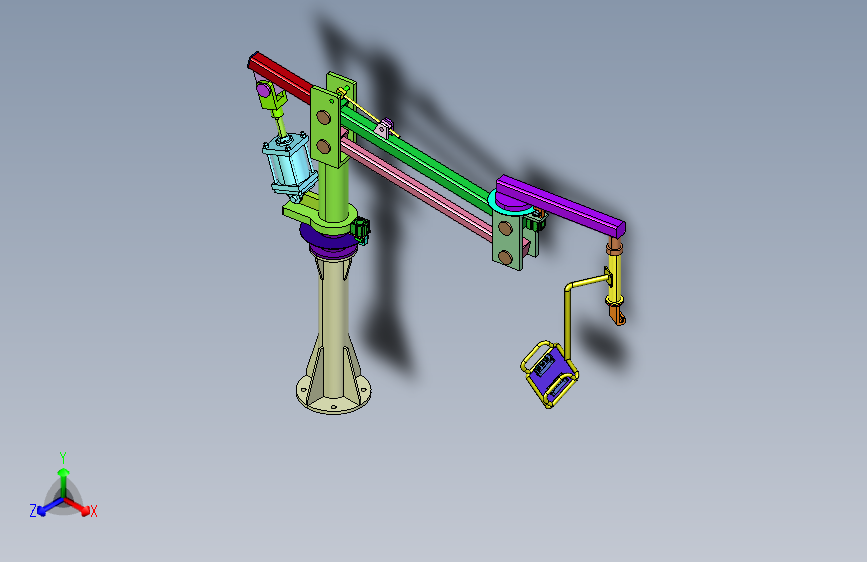This screenshot has height=562, width=867.
Task: Select the blue control box with yellow handles
Action: 550,374
